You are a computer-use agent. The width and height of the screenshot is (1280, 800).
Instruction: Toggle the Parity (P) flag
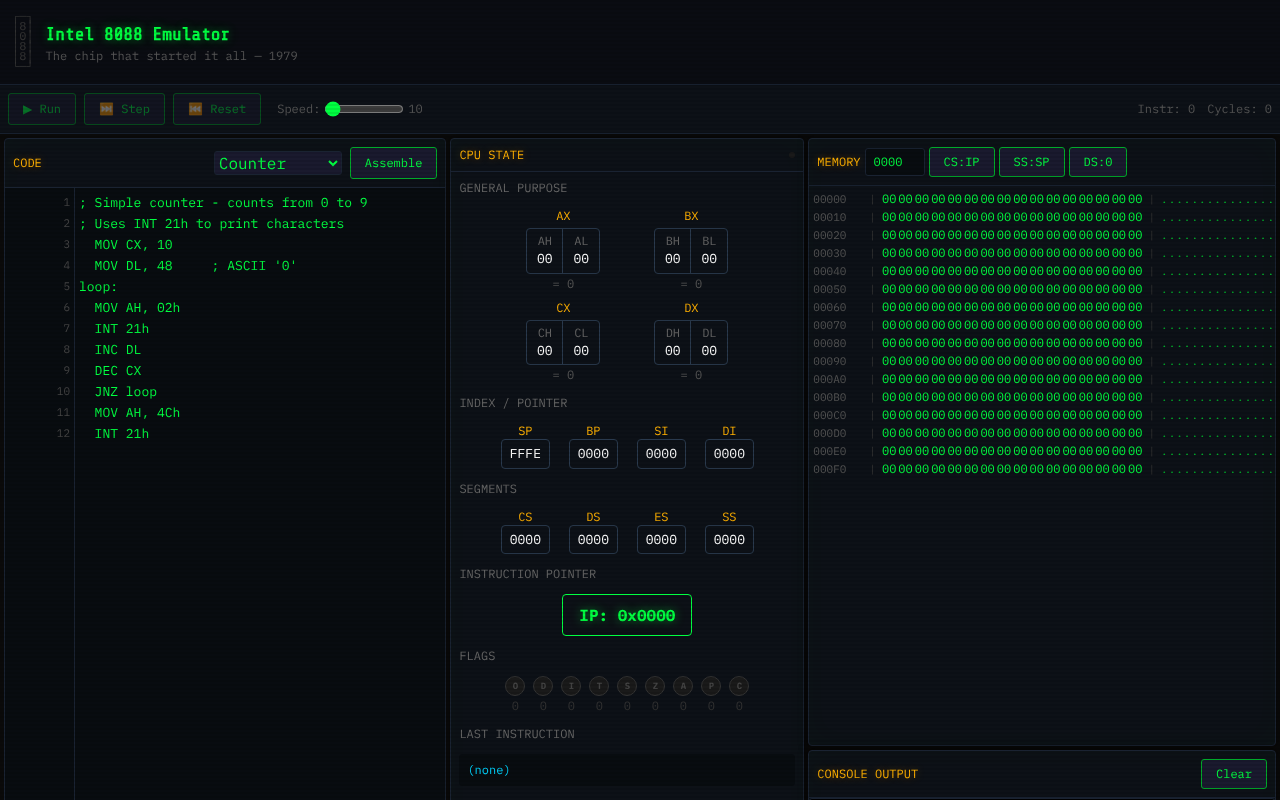tap(711, 686)
